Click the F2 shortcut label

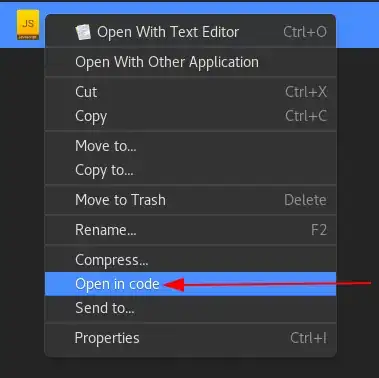click(319, 230)
